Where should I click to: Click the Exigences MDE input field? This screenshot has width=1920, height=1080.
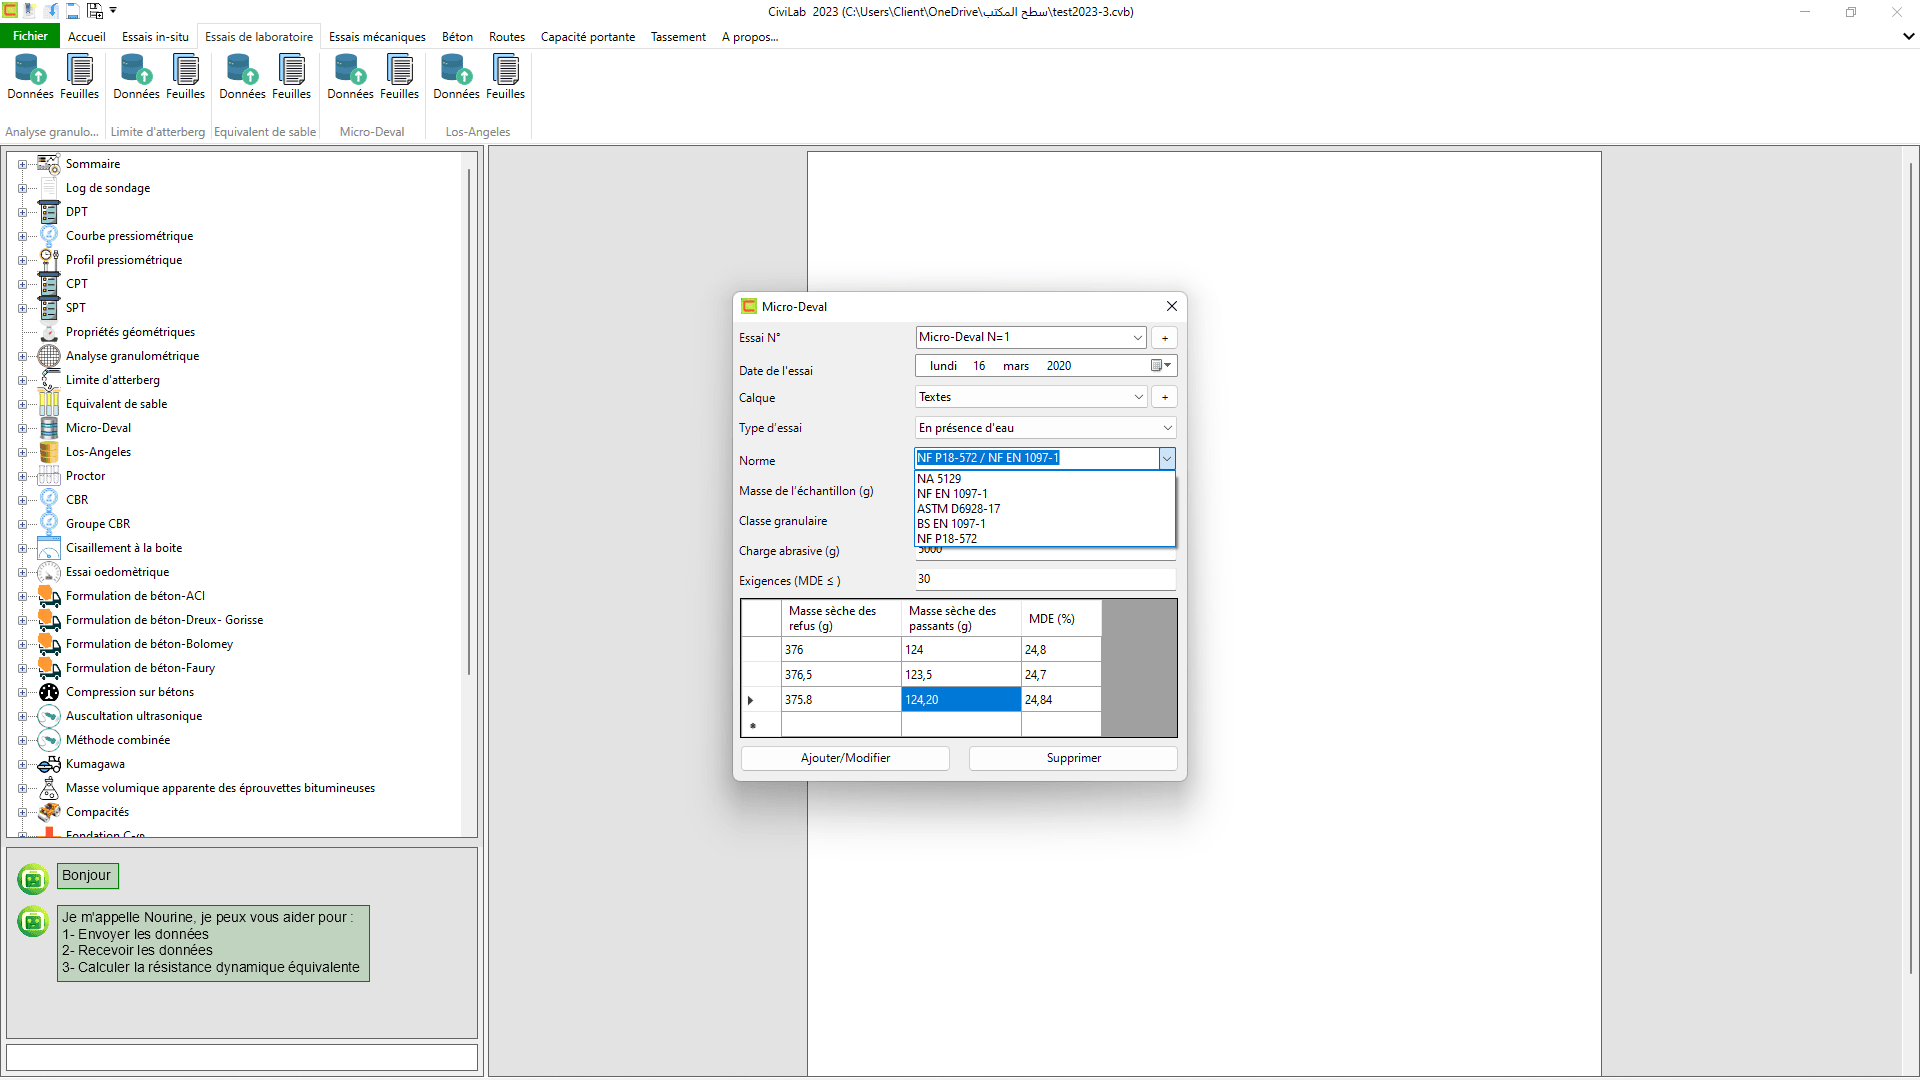pos(1045,580)
